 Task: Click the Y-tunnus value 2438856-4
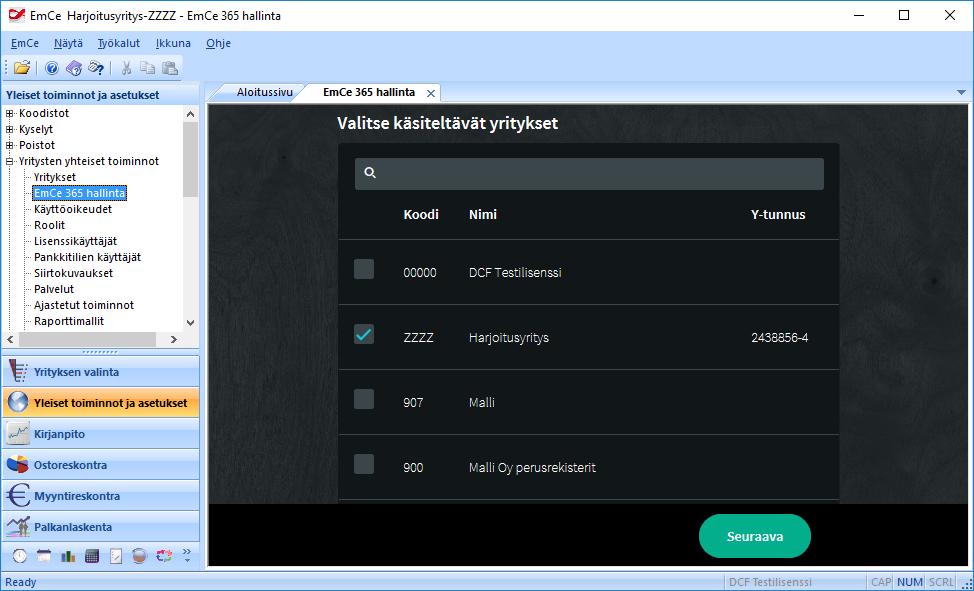click(x=780, y=338)
